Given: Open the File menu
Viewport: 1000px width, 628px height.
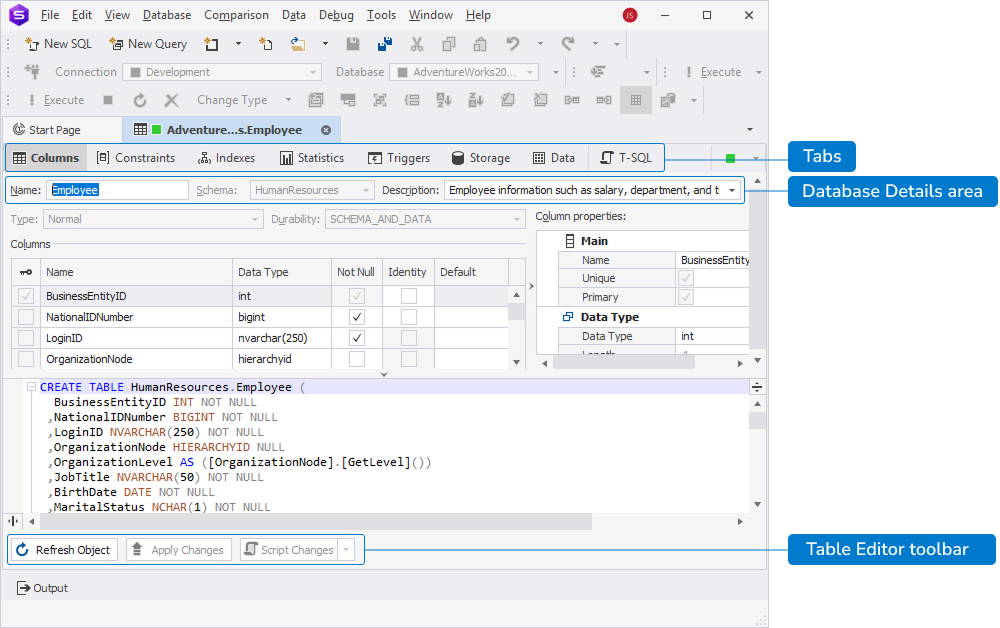Looking at the screenshot, I should [50, 15].
